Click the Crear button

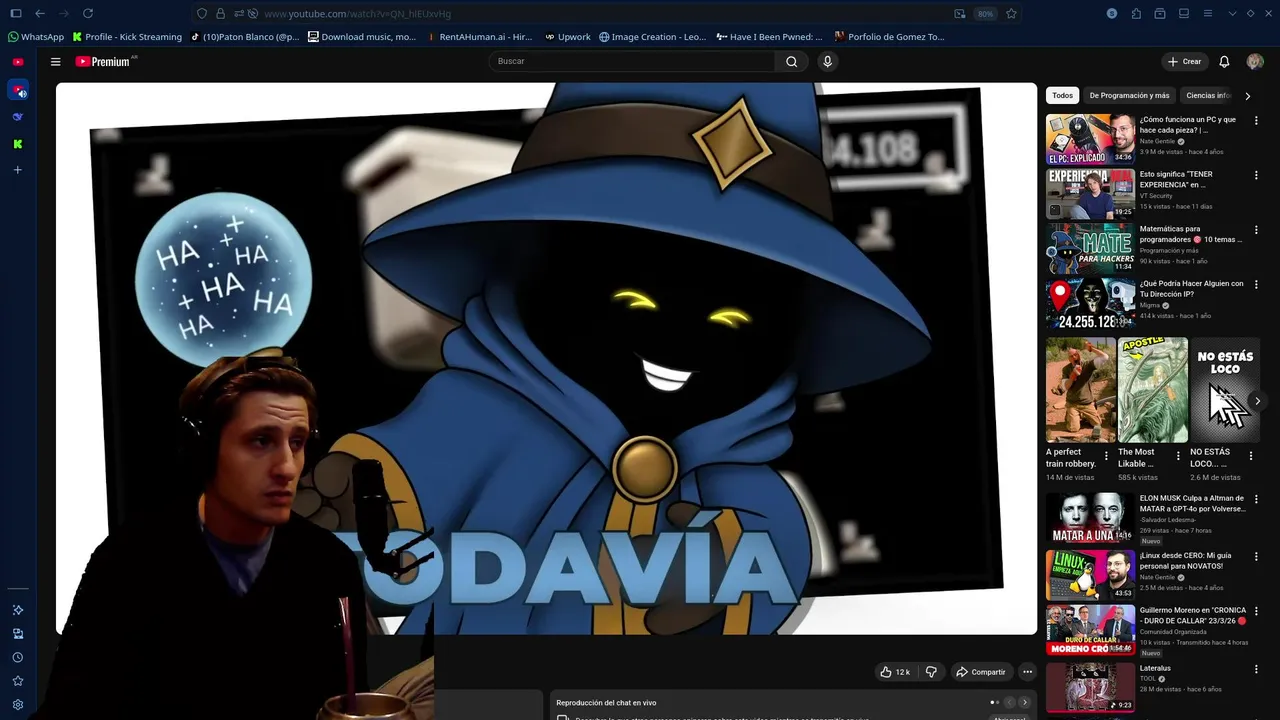click(1184, 61)
